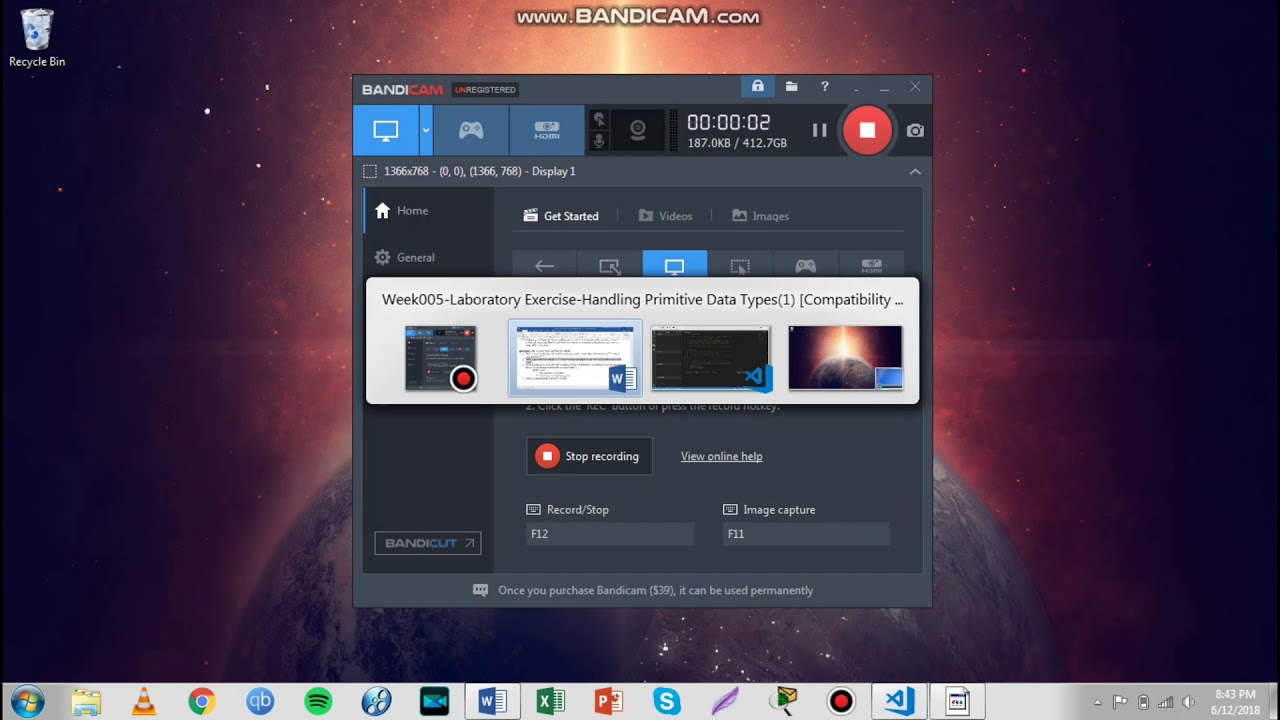Open Spotify from the taskbar
The height and width of the screenshot is (720, 1280).
coord(318,701)
